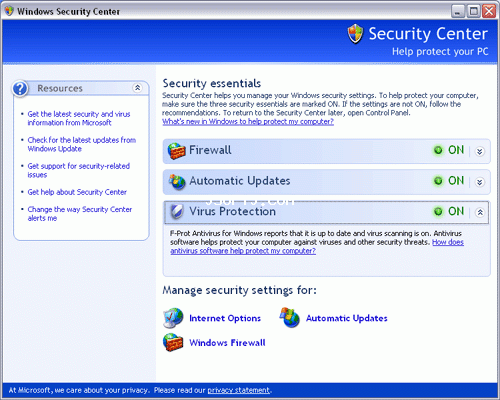Viewport: 500px width, 400px height.
Task: Click the Resources question mark icon
Action: (x=20, y=89)
